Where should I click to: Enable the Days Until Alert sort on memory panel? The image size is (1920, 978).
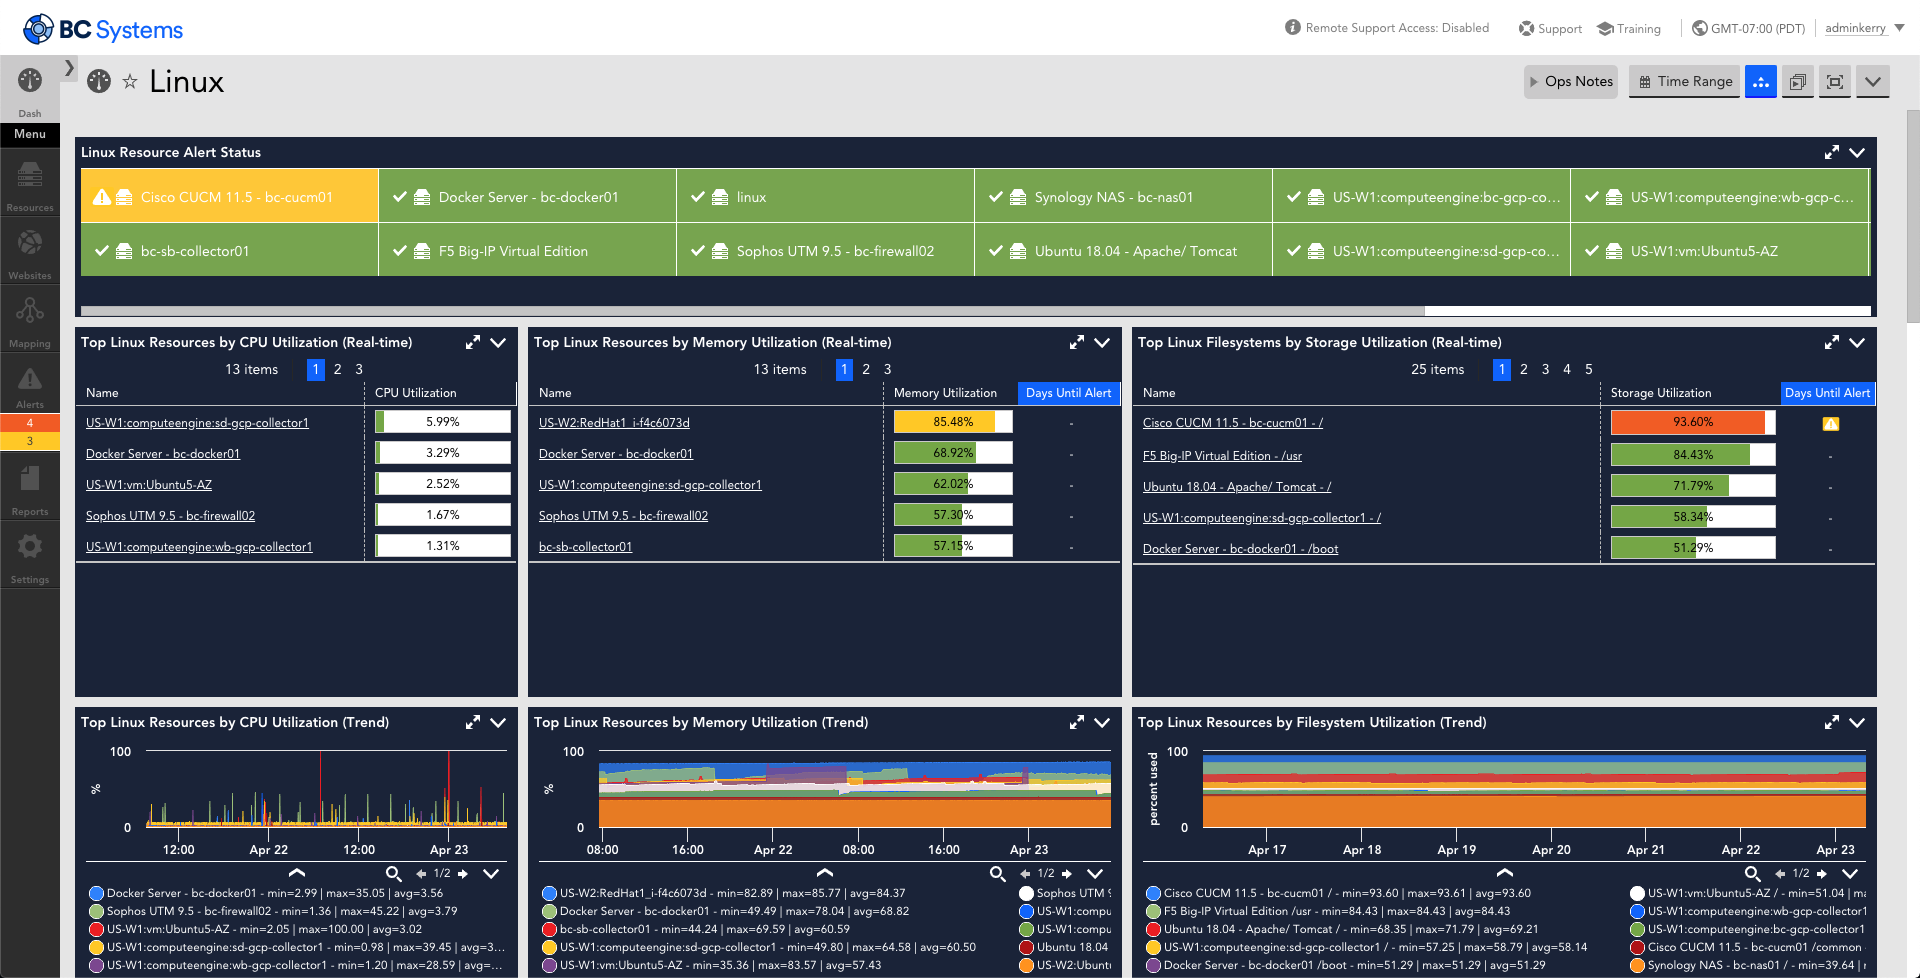(1067, 393)
